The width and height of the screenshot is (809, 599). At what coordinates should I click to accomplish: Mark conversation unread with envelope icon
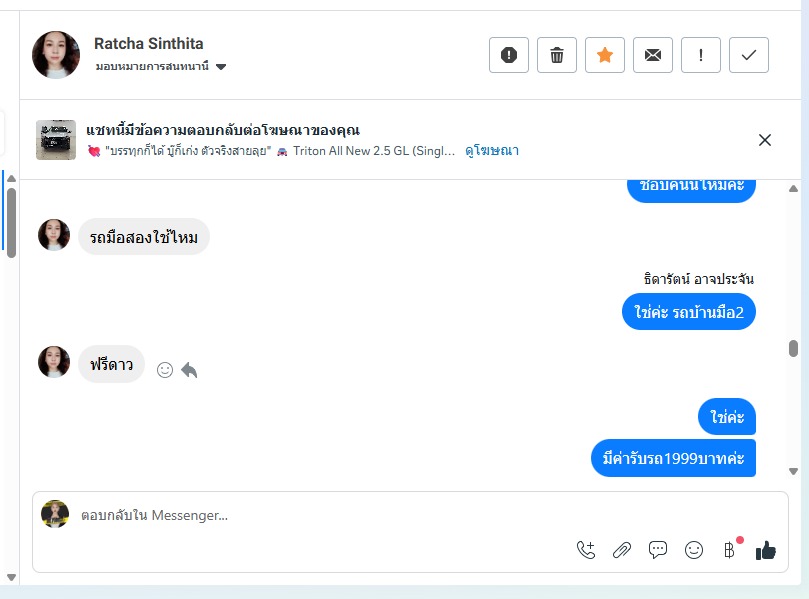pyautogui.click(x=653, y=55)
